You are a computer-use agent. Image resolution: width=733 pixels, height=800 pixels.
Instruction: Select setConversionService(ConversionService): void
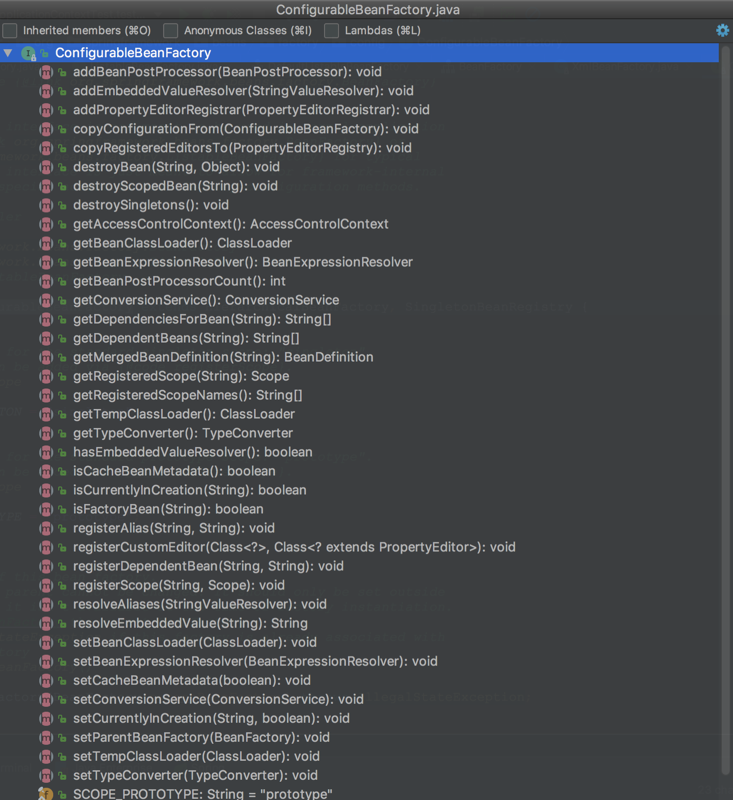218,699
